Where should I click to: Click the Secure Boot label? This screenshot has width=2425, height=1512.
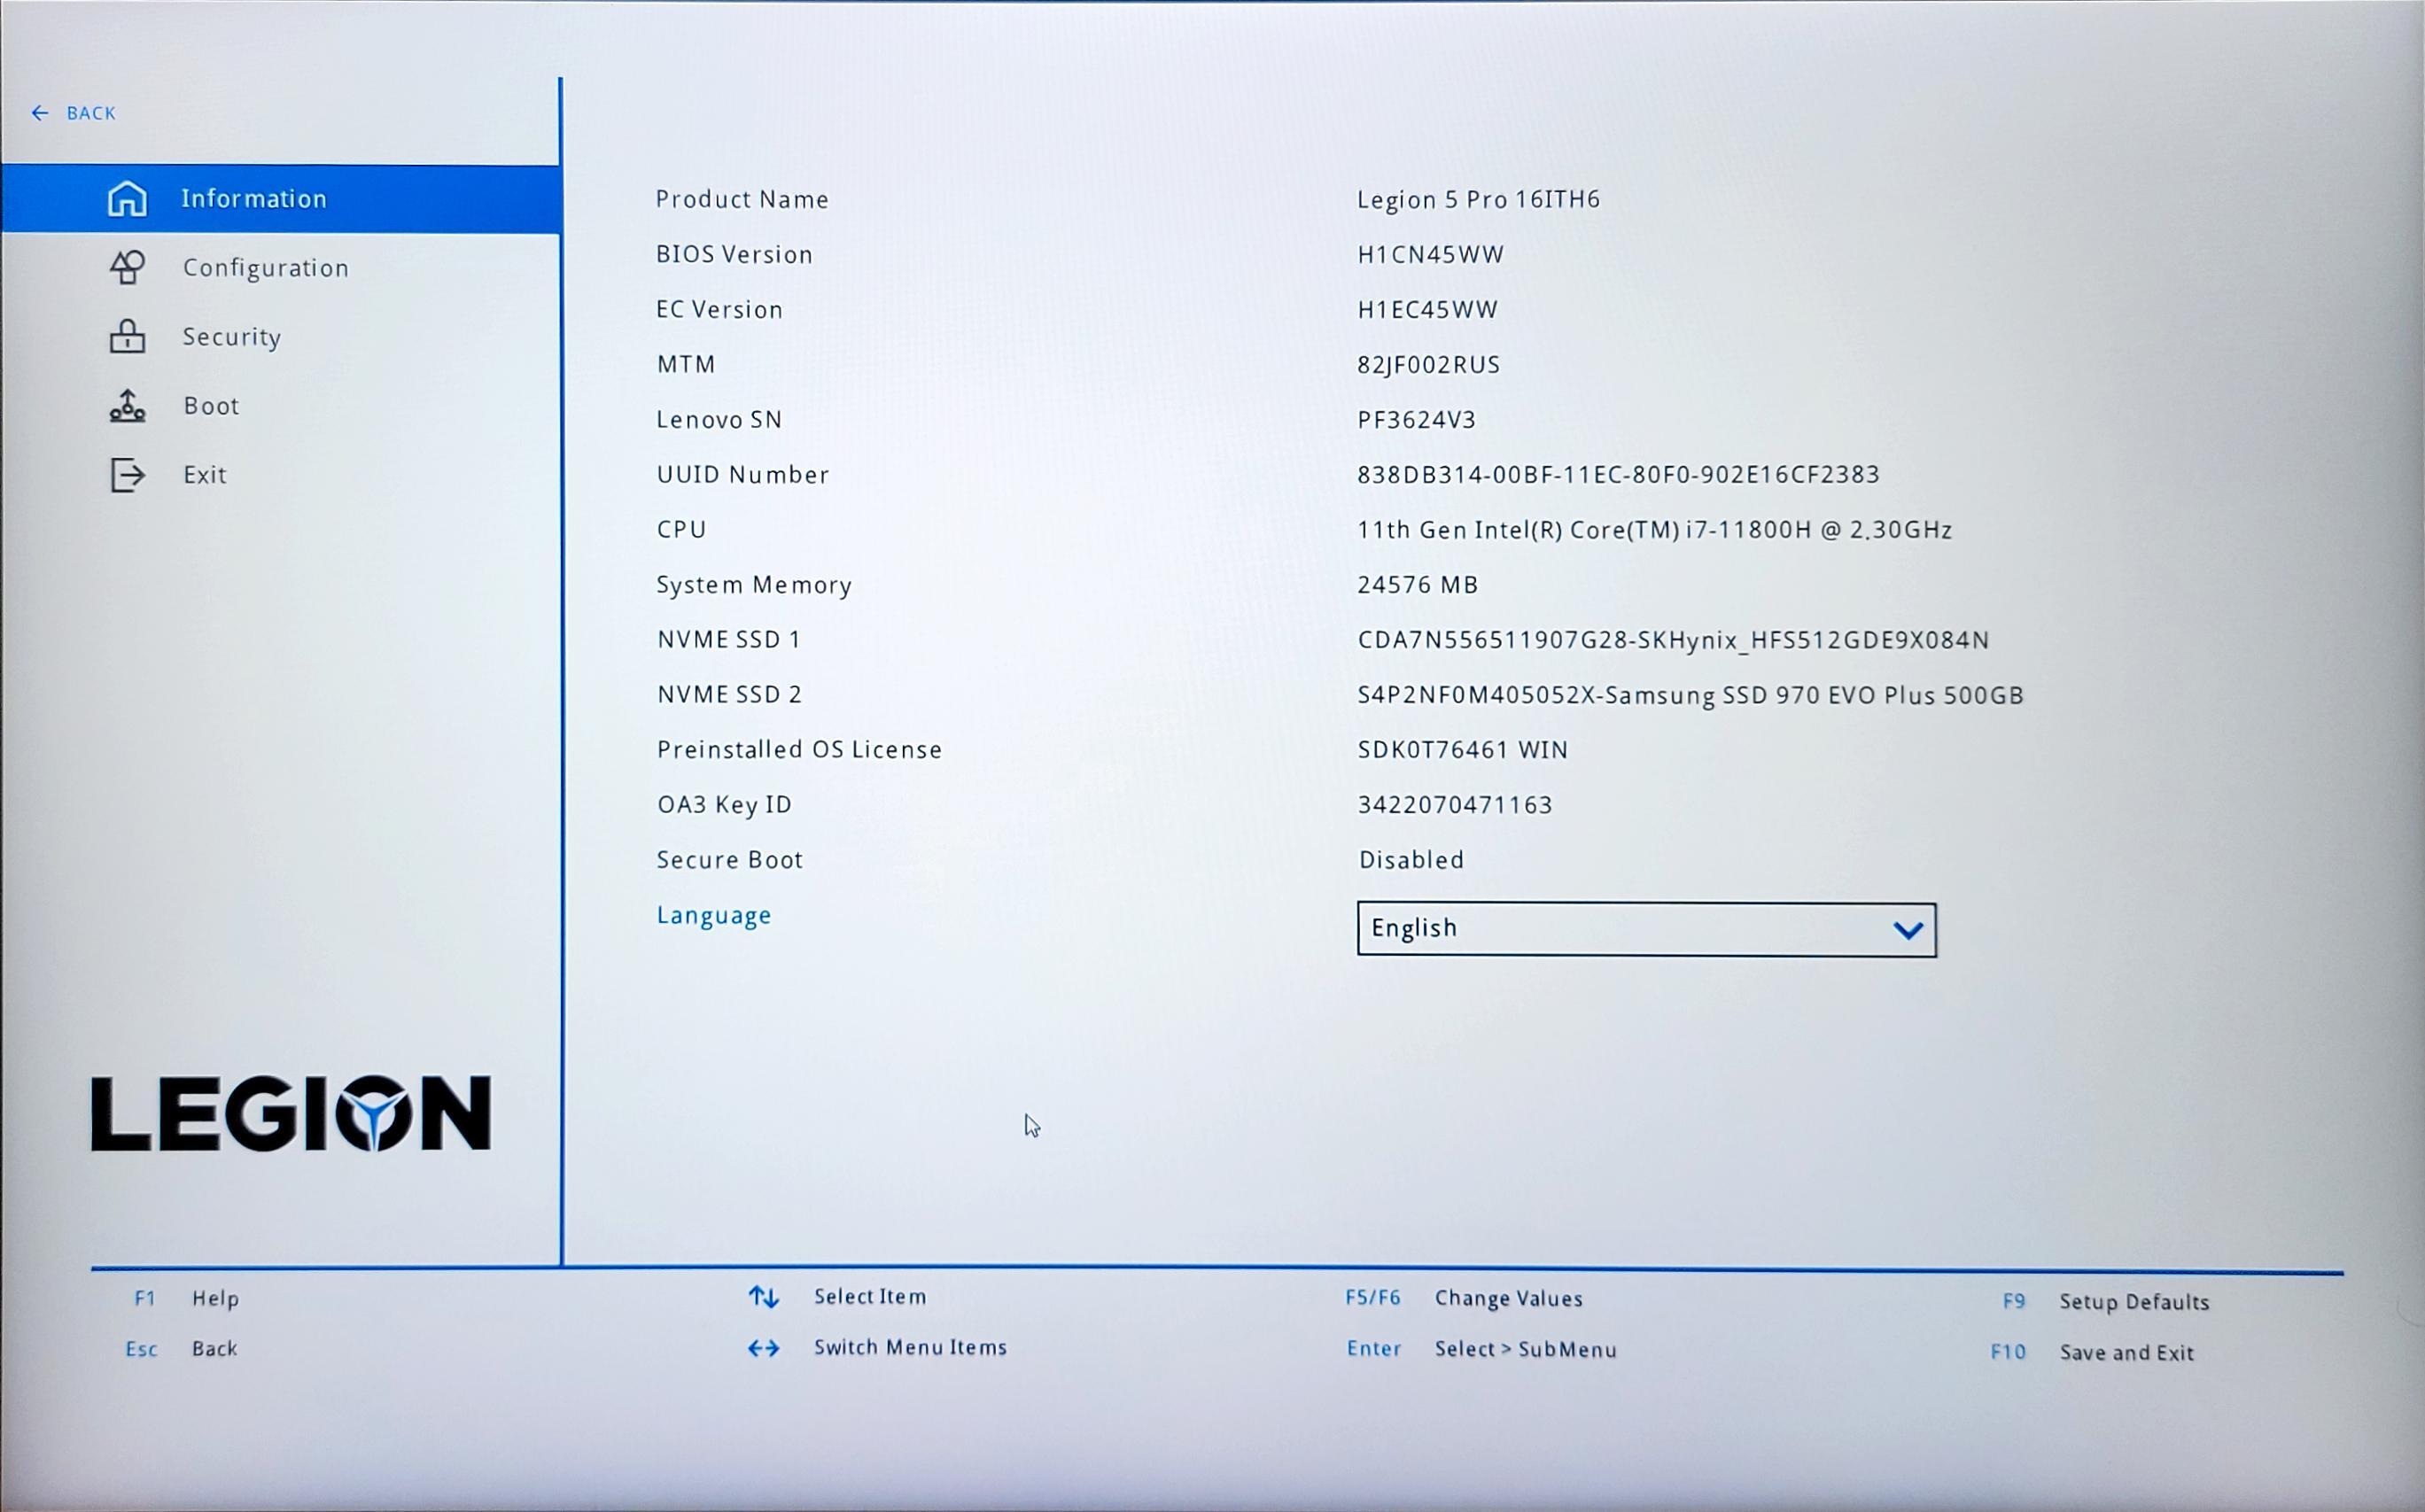[x=730, y=860]
